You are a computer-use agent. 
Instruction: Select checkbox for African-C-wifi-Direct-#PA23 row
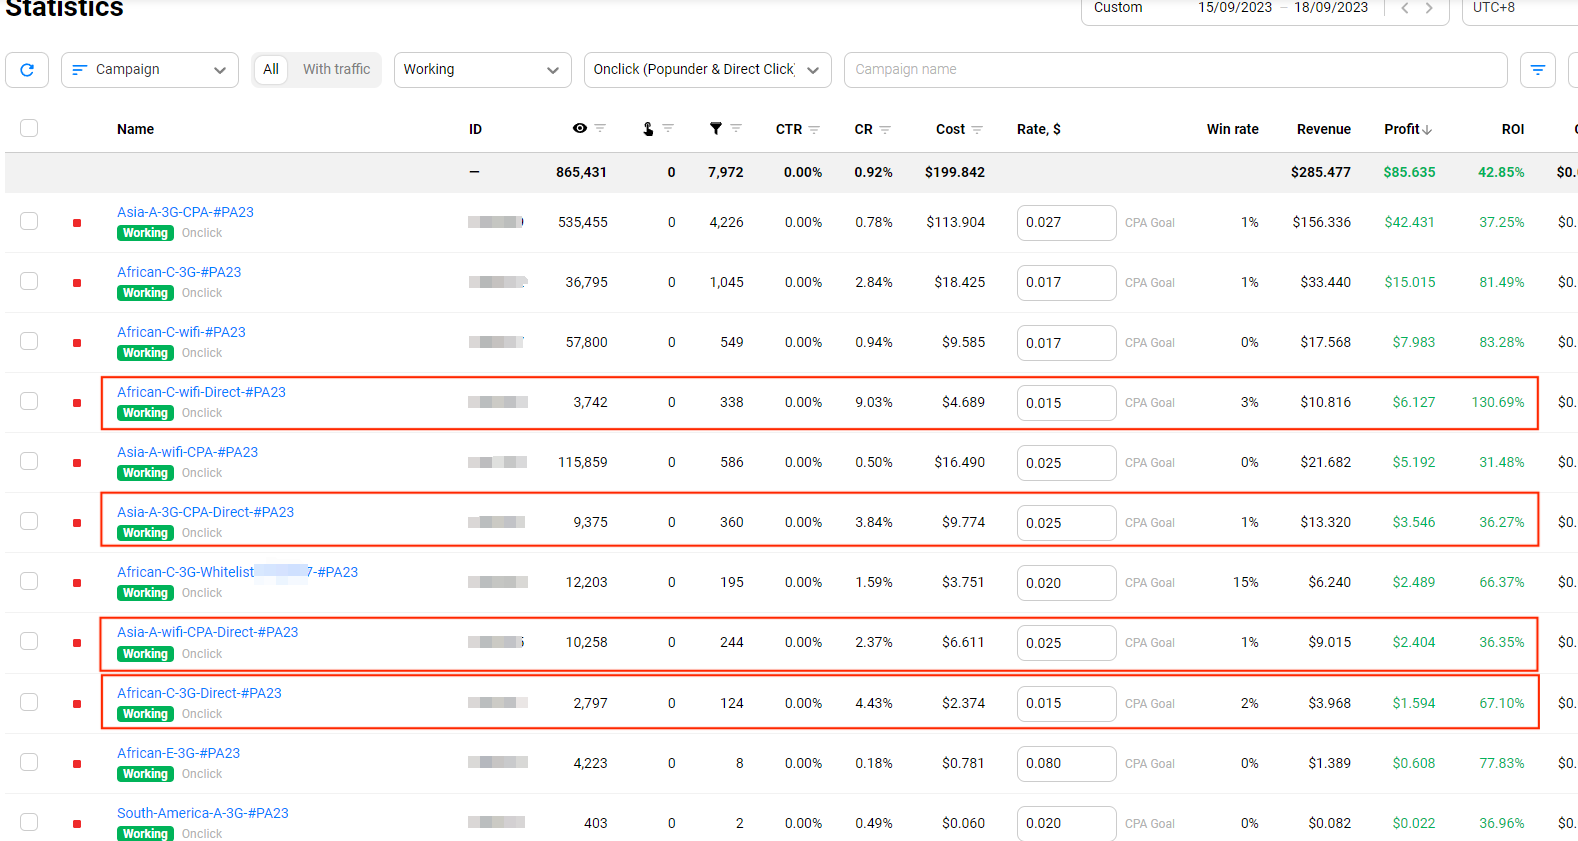tap(29, 401)
